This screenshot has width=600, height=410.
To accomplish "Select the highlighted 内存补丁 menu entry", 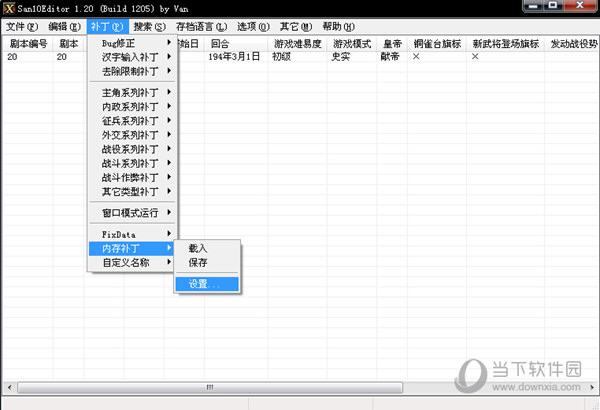I will coord(132,248).
